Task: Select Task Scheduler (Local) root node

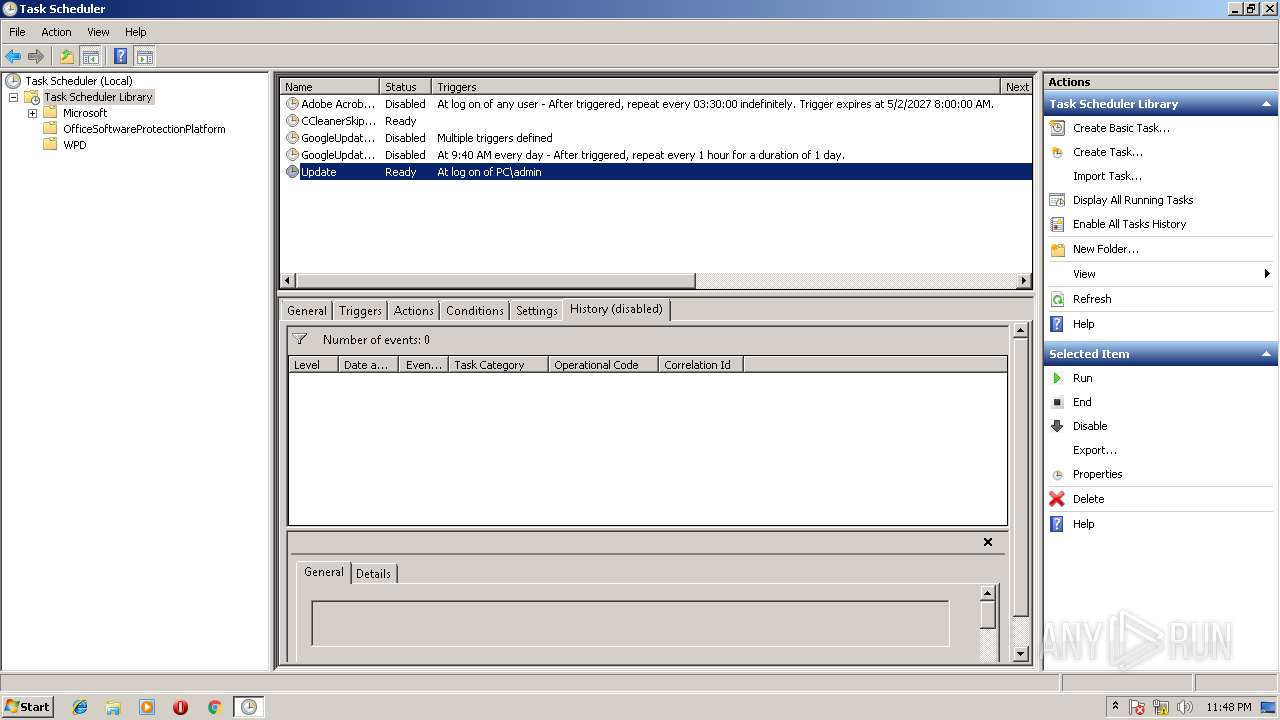Action: point(78,81)
